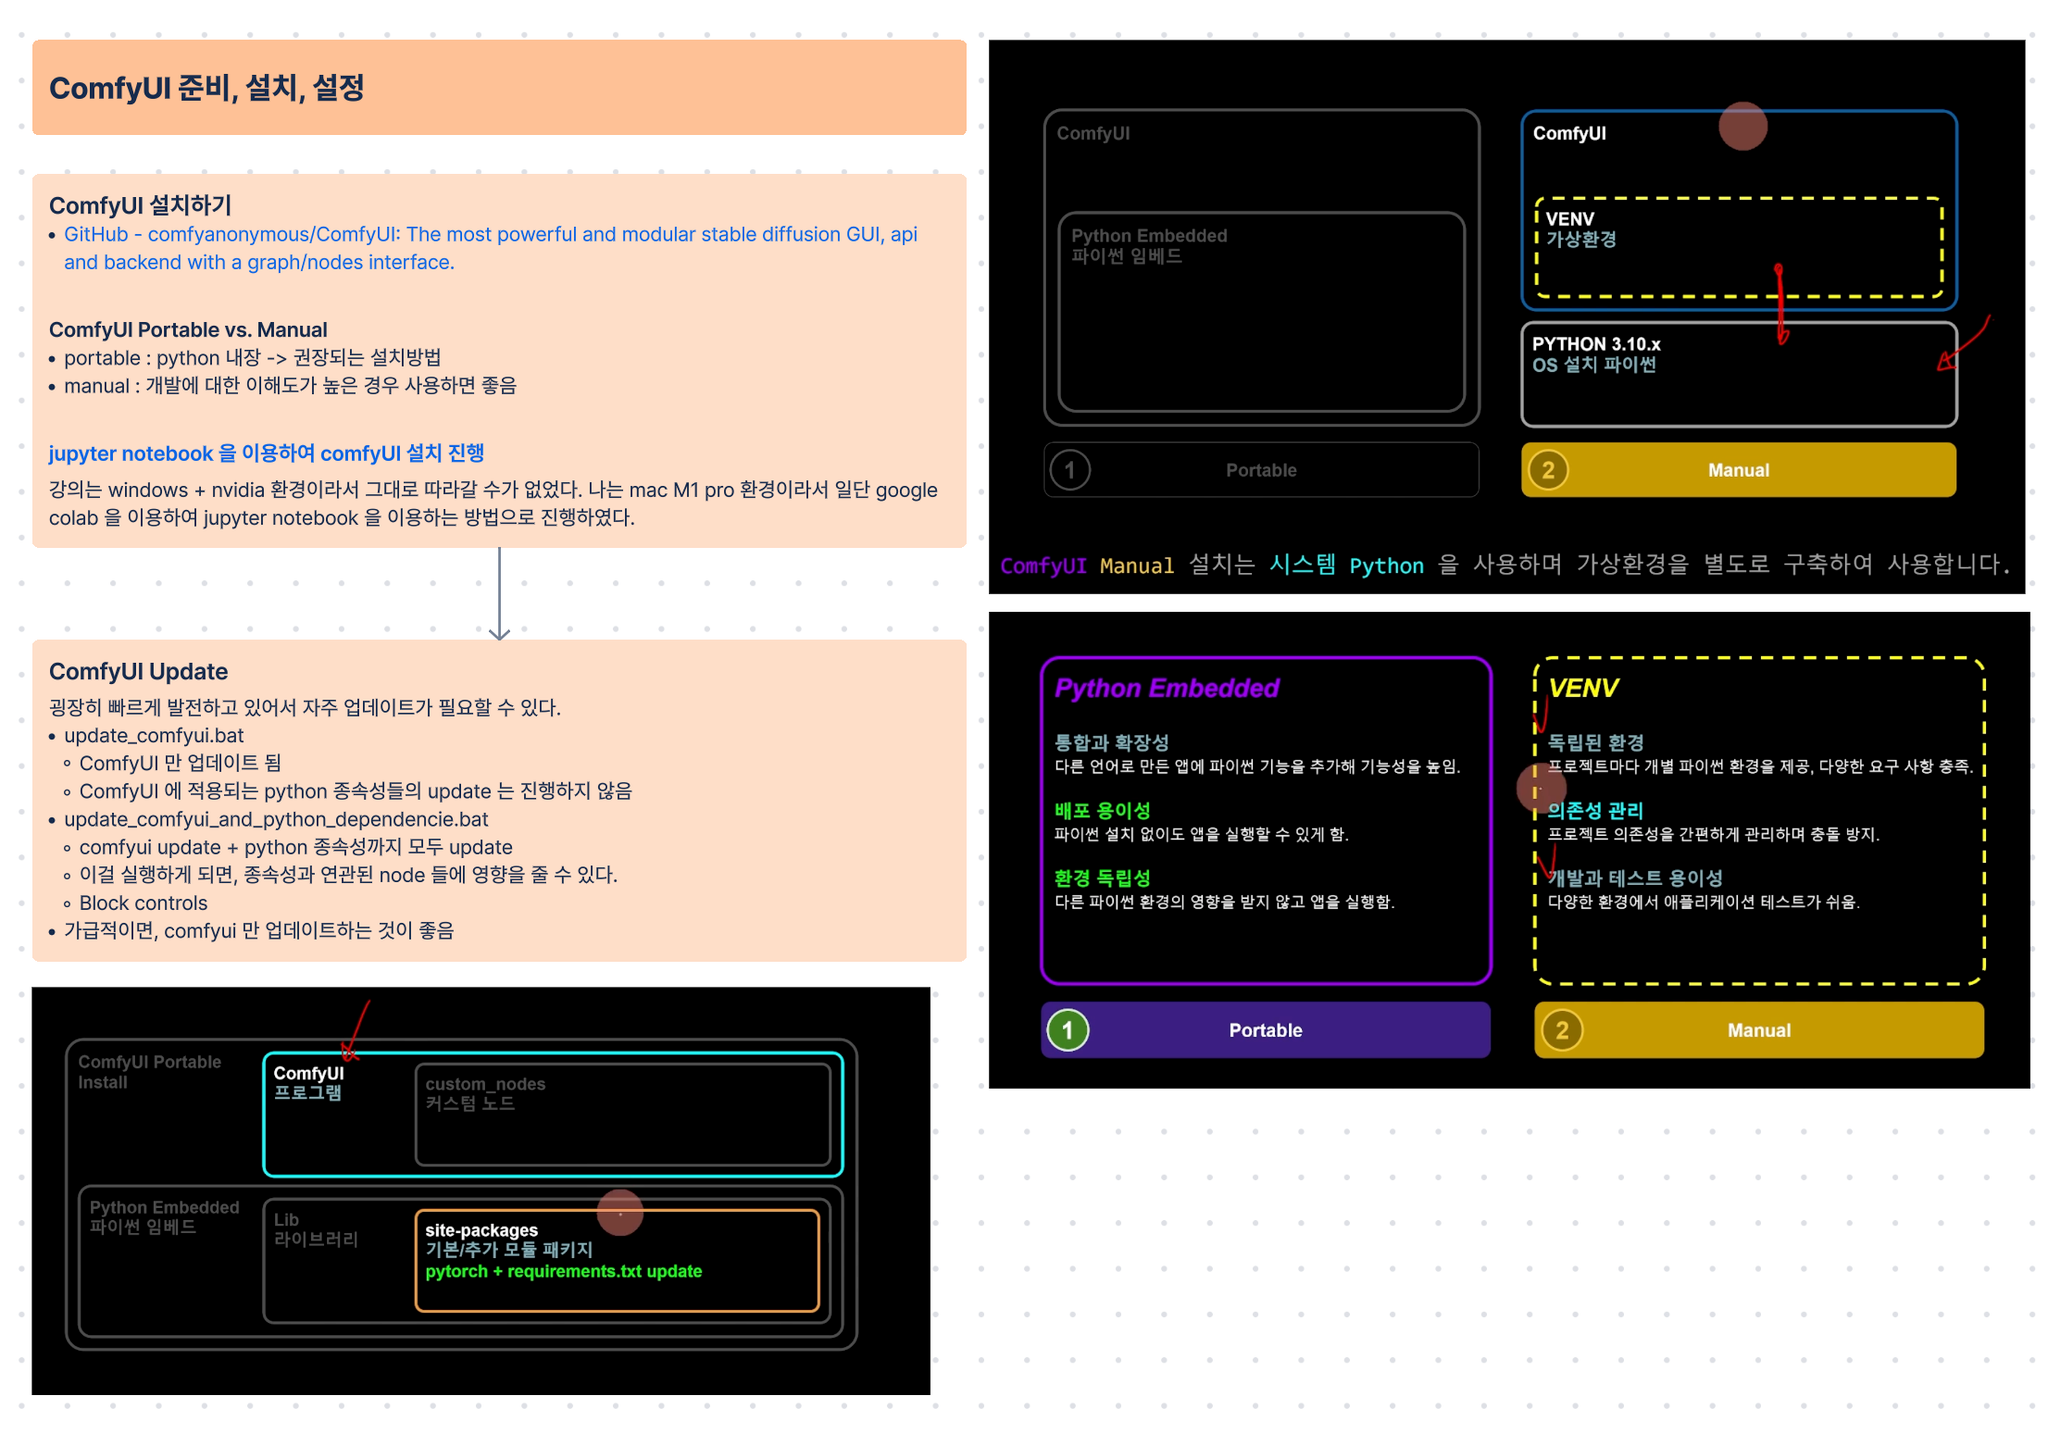Click the 'site-packages' box in Portable Install diagram
This screenshot has width=2048, height=1431.
617,1261
